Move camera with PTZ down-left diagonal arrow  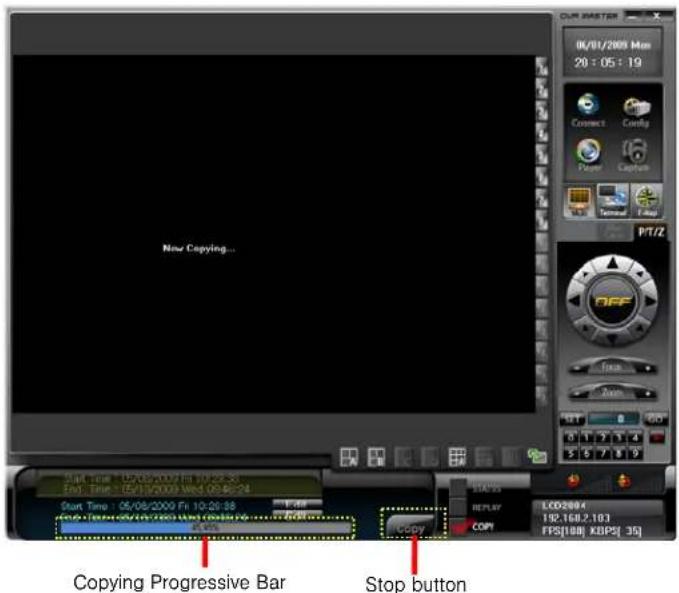(585, 328)
